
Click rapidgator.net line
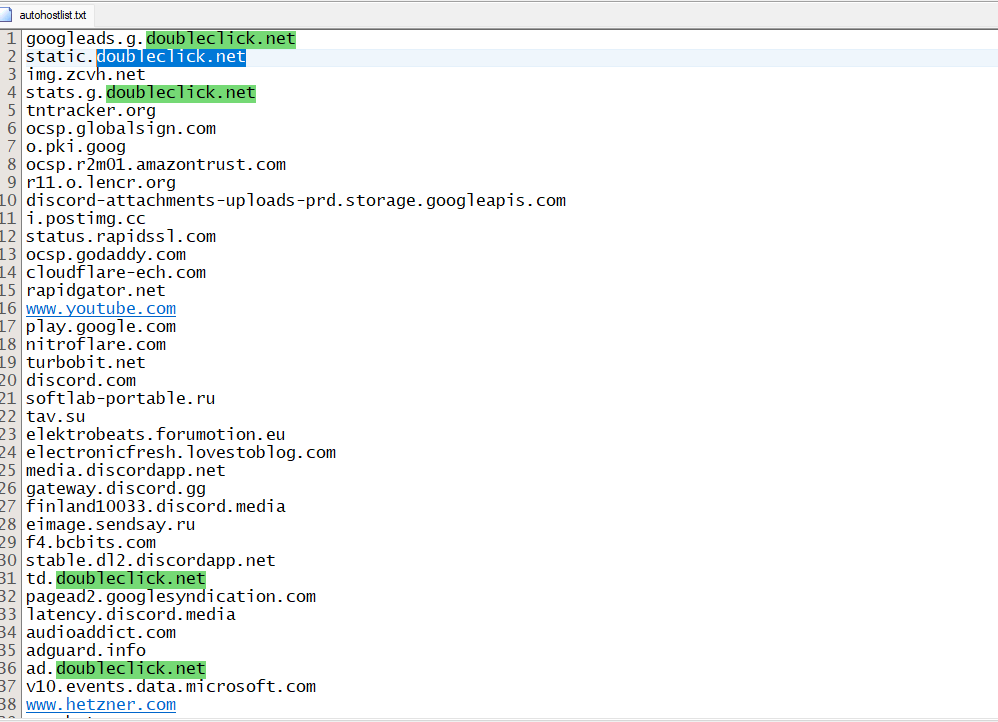95,291
